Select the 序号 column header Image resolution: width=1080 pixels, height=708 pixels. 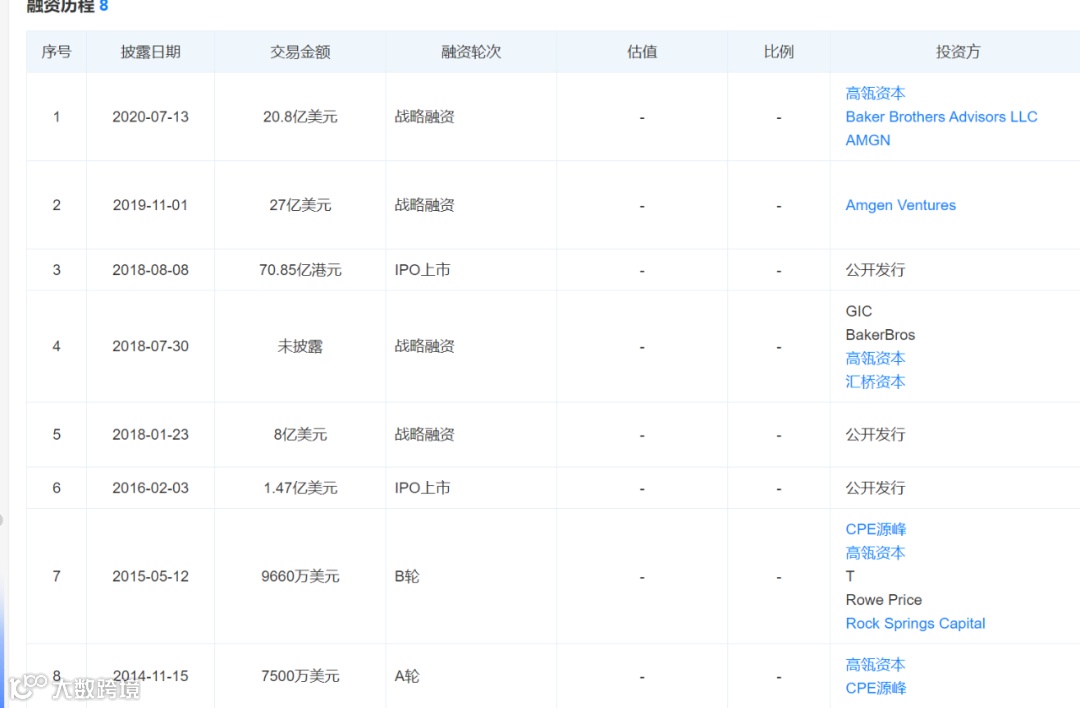tap(56, 52)
